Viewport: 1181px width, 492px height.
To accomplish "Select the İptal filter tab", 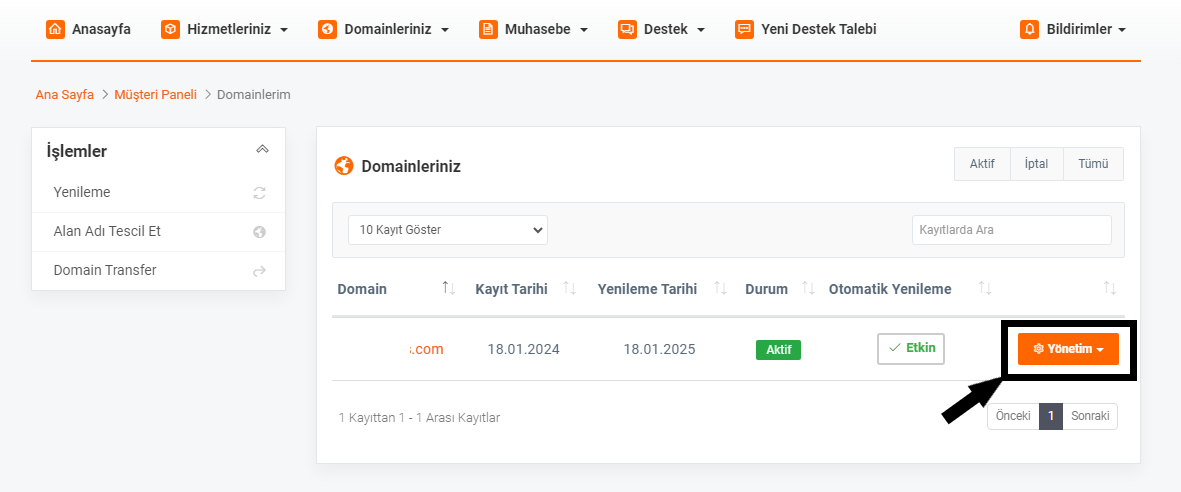I will [1037, 163].
